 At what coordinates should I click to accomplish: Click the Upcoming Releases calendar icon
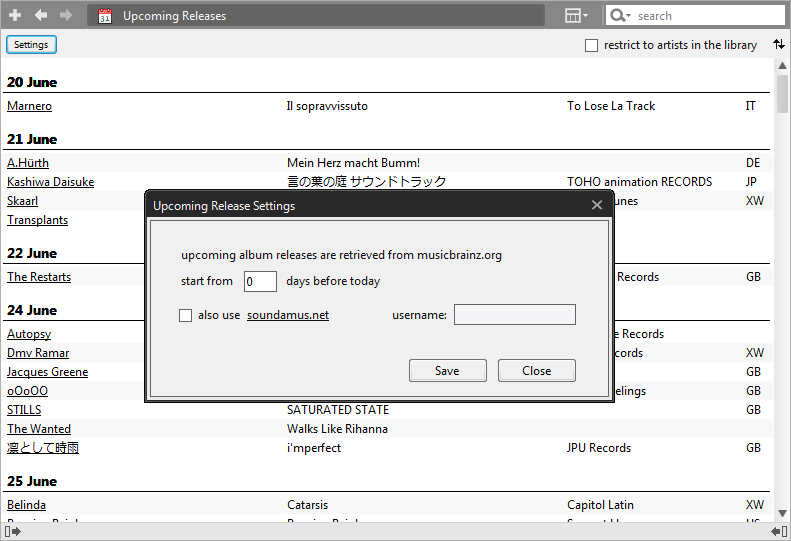[105, 16]
